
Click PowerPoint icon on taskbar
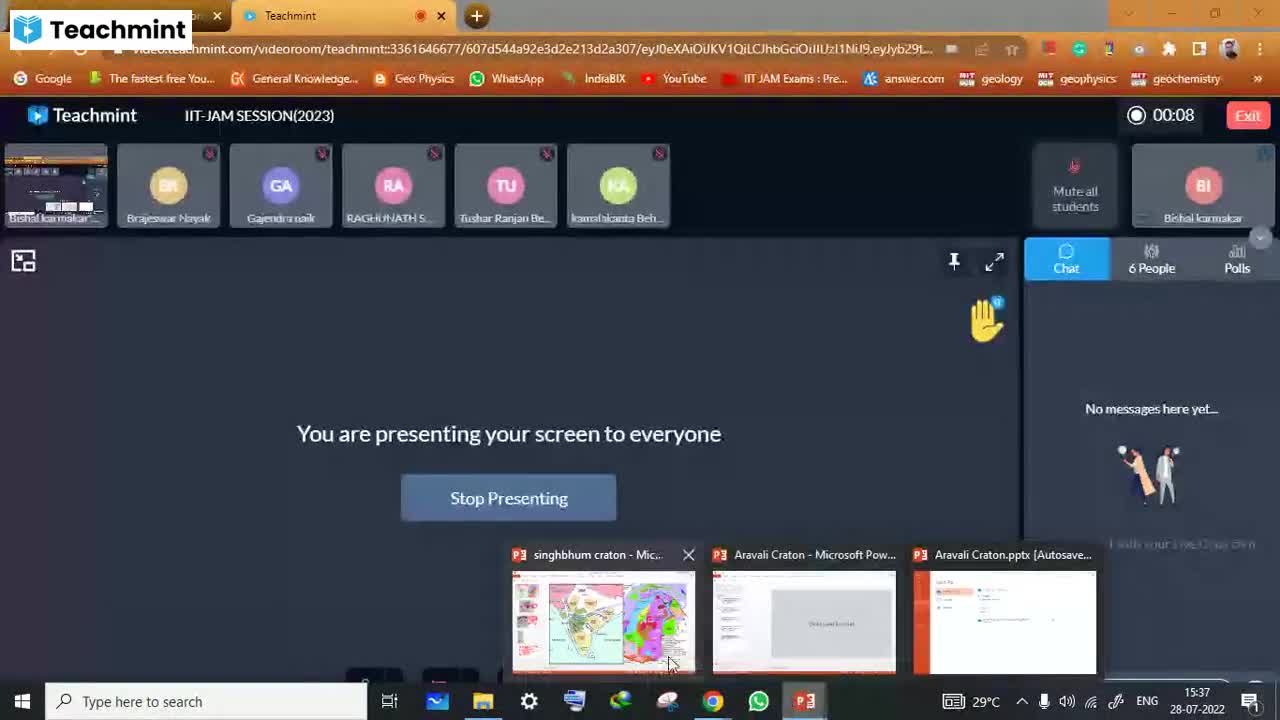(x=804, y=701)
